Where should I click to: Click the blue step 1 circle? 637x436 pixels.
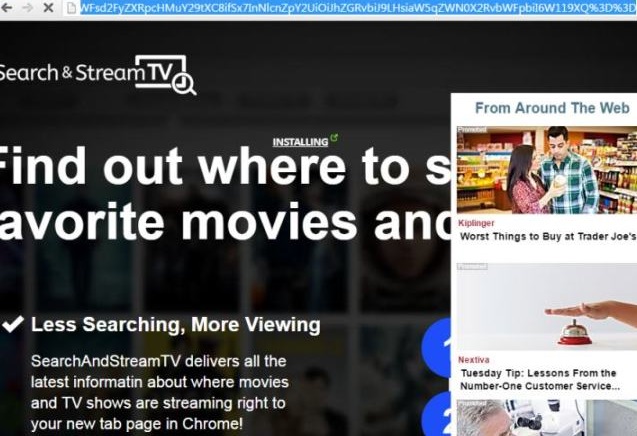pos(436,347)
